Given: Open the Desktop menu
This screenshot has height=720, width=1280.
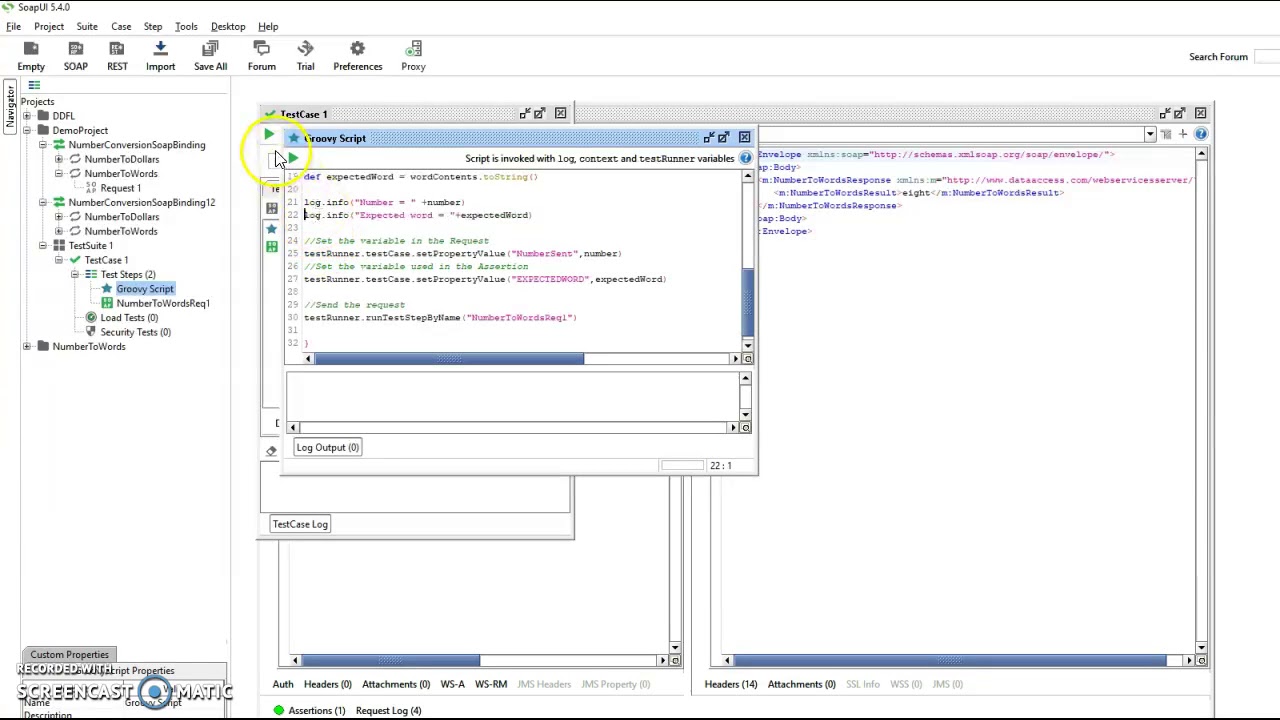Looking at the screenshot, I should point(228,26).
